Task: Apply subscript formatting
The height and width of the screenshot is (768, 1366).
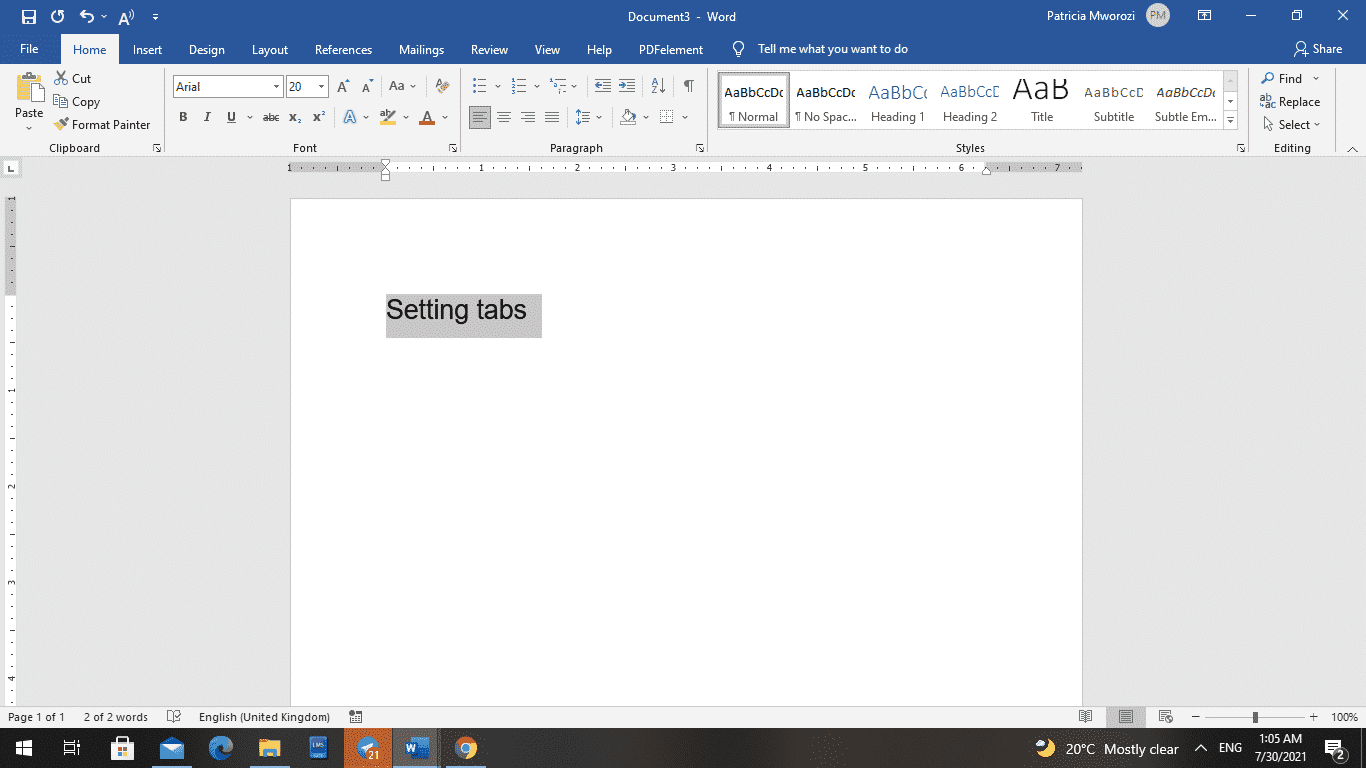Action: 295,117
